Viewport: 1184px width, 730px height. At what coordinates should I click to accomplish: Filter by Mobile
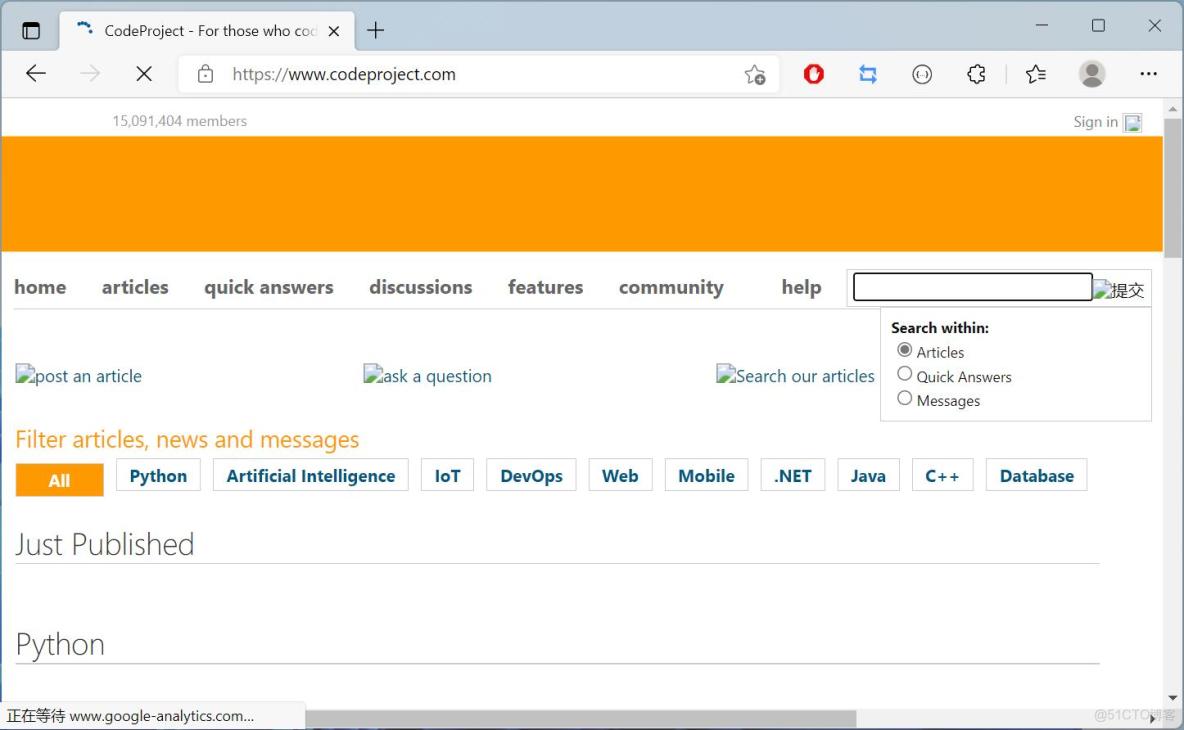coord(706,475)
